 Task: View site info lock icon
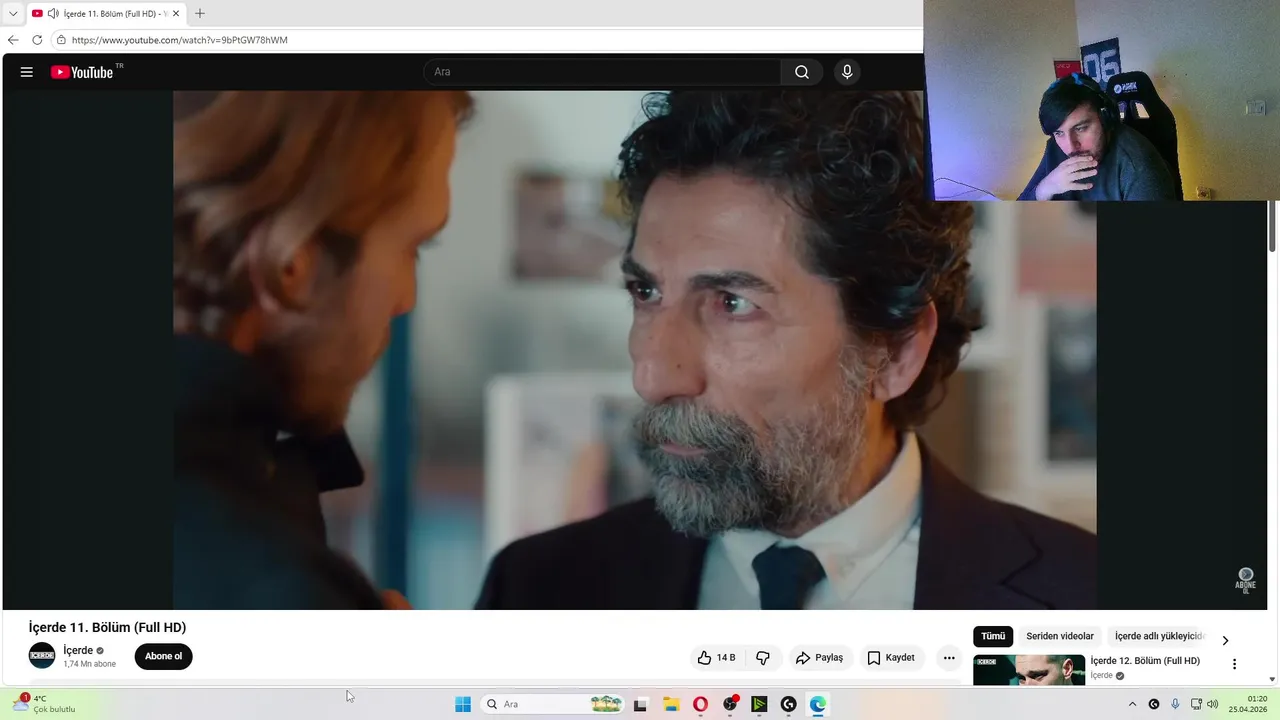coord(61,40)
